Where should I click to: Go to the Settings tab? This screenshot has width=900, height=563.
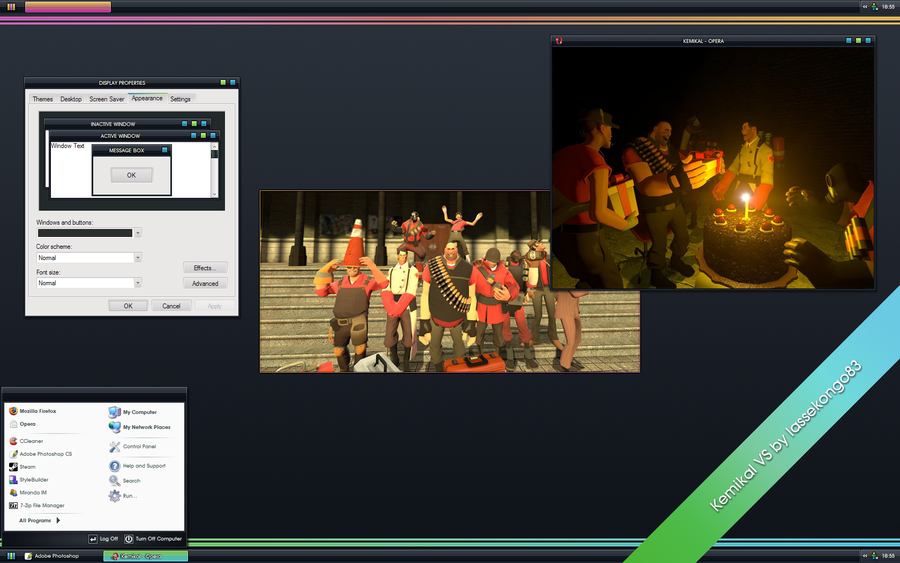(180, 99)
